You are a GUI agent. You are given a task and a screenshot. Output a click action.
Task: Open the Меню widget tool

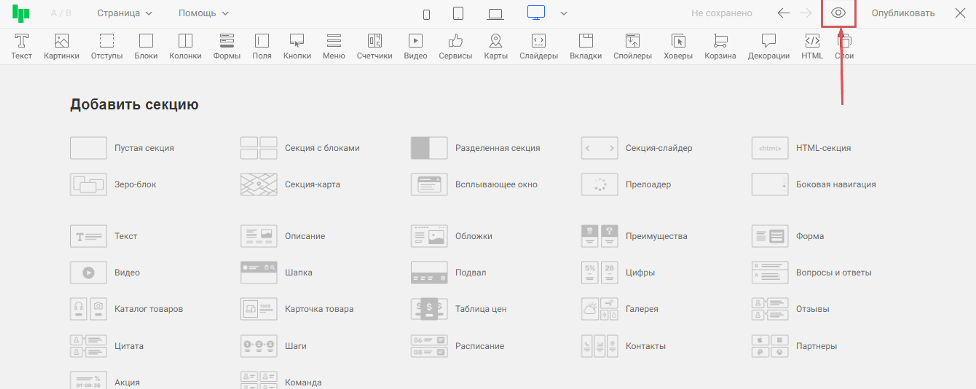(334, 47)
